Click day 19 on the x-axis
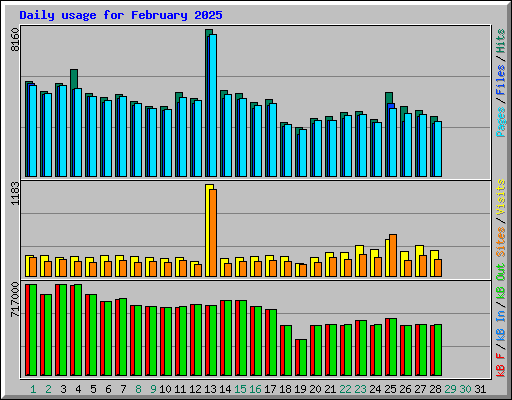 click(300, 389)
